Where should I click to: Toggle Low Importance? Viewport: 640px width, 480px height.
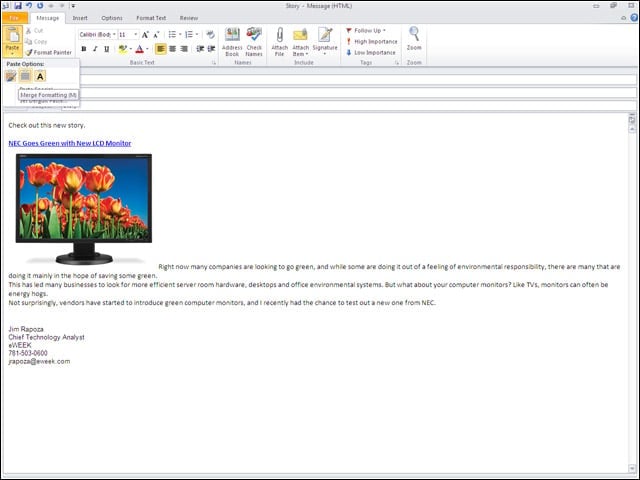tap(371, 53)
